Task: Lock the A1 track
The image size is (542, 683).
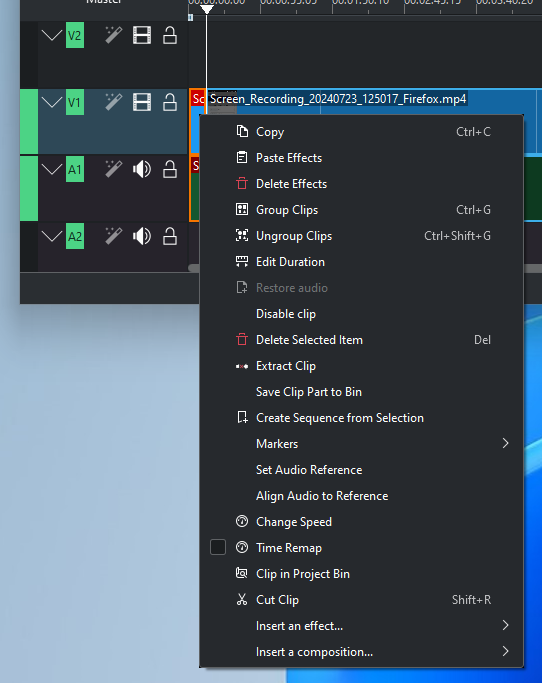Action: [170, 169]
